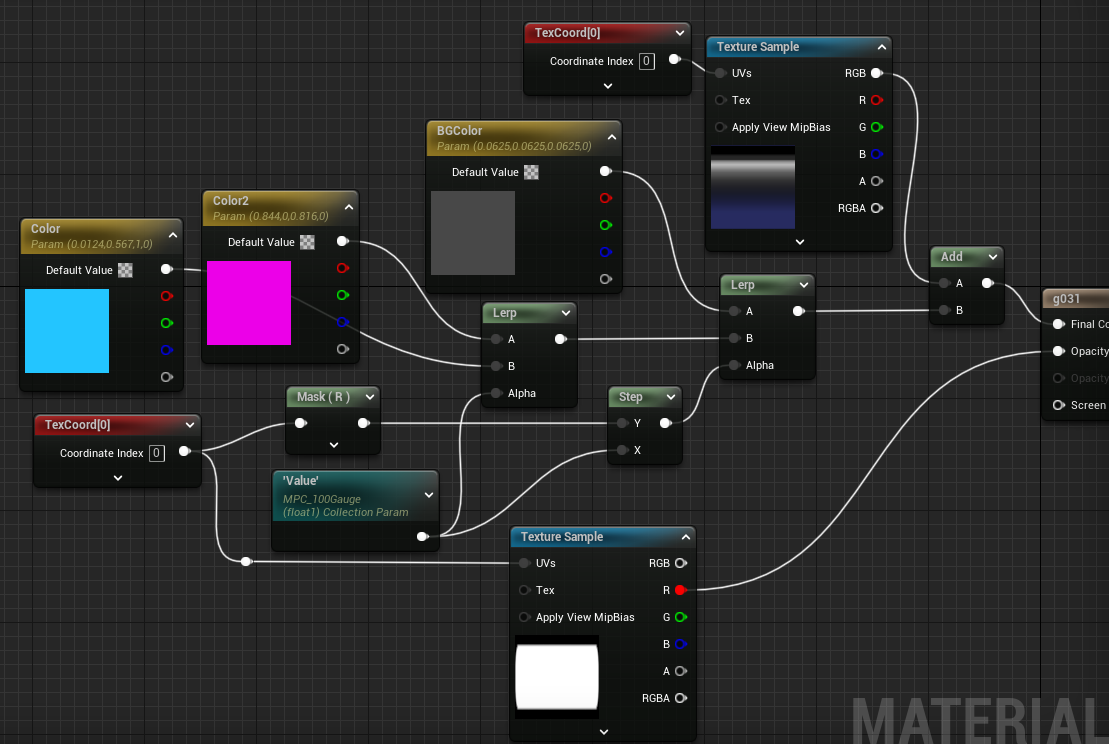Click the Screen pin on g031 node

(1059, 405)
